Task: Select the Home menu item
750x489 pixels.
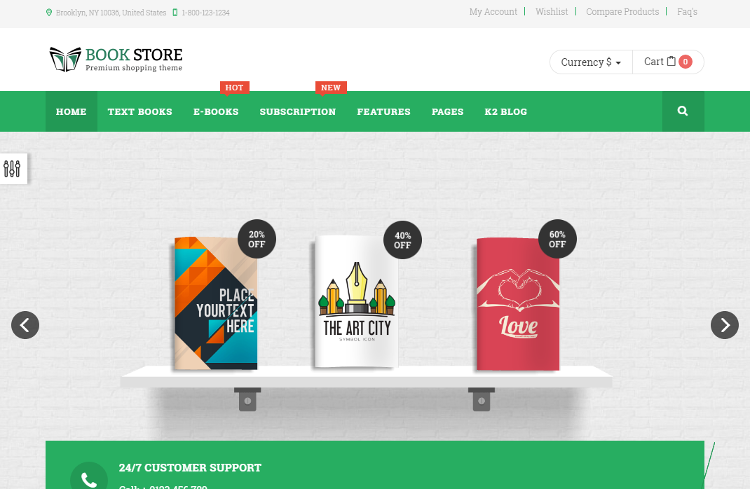Action: tap(71, 111)
